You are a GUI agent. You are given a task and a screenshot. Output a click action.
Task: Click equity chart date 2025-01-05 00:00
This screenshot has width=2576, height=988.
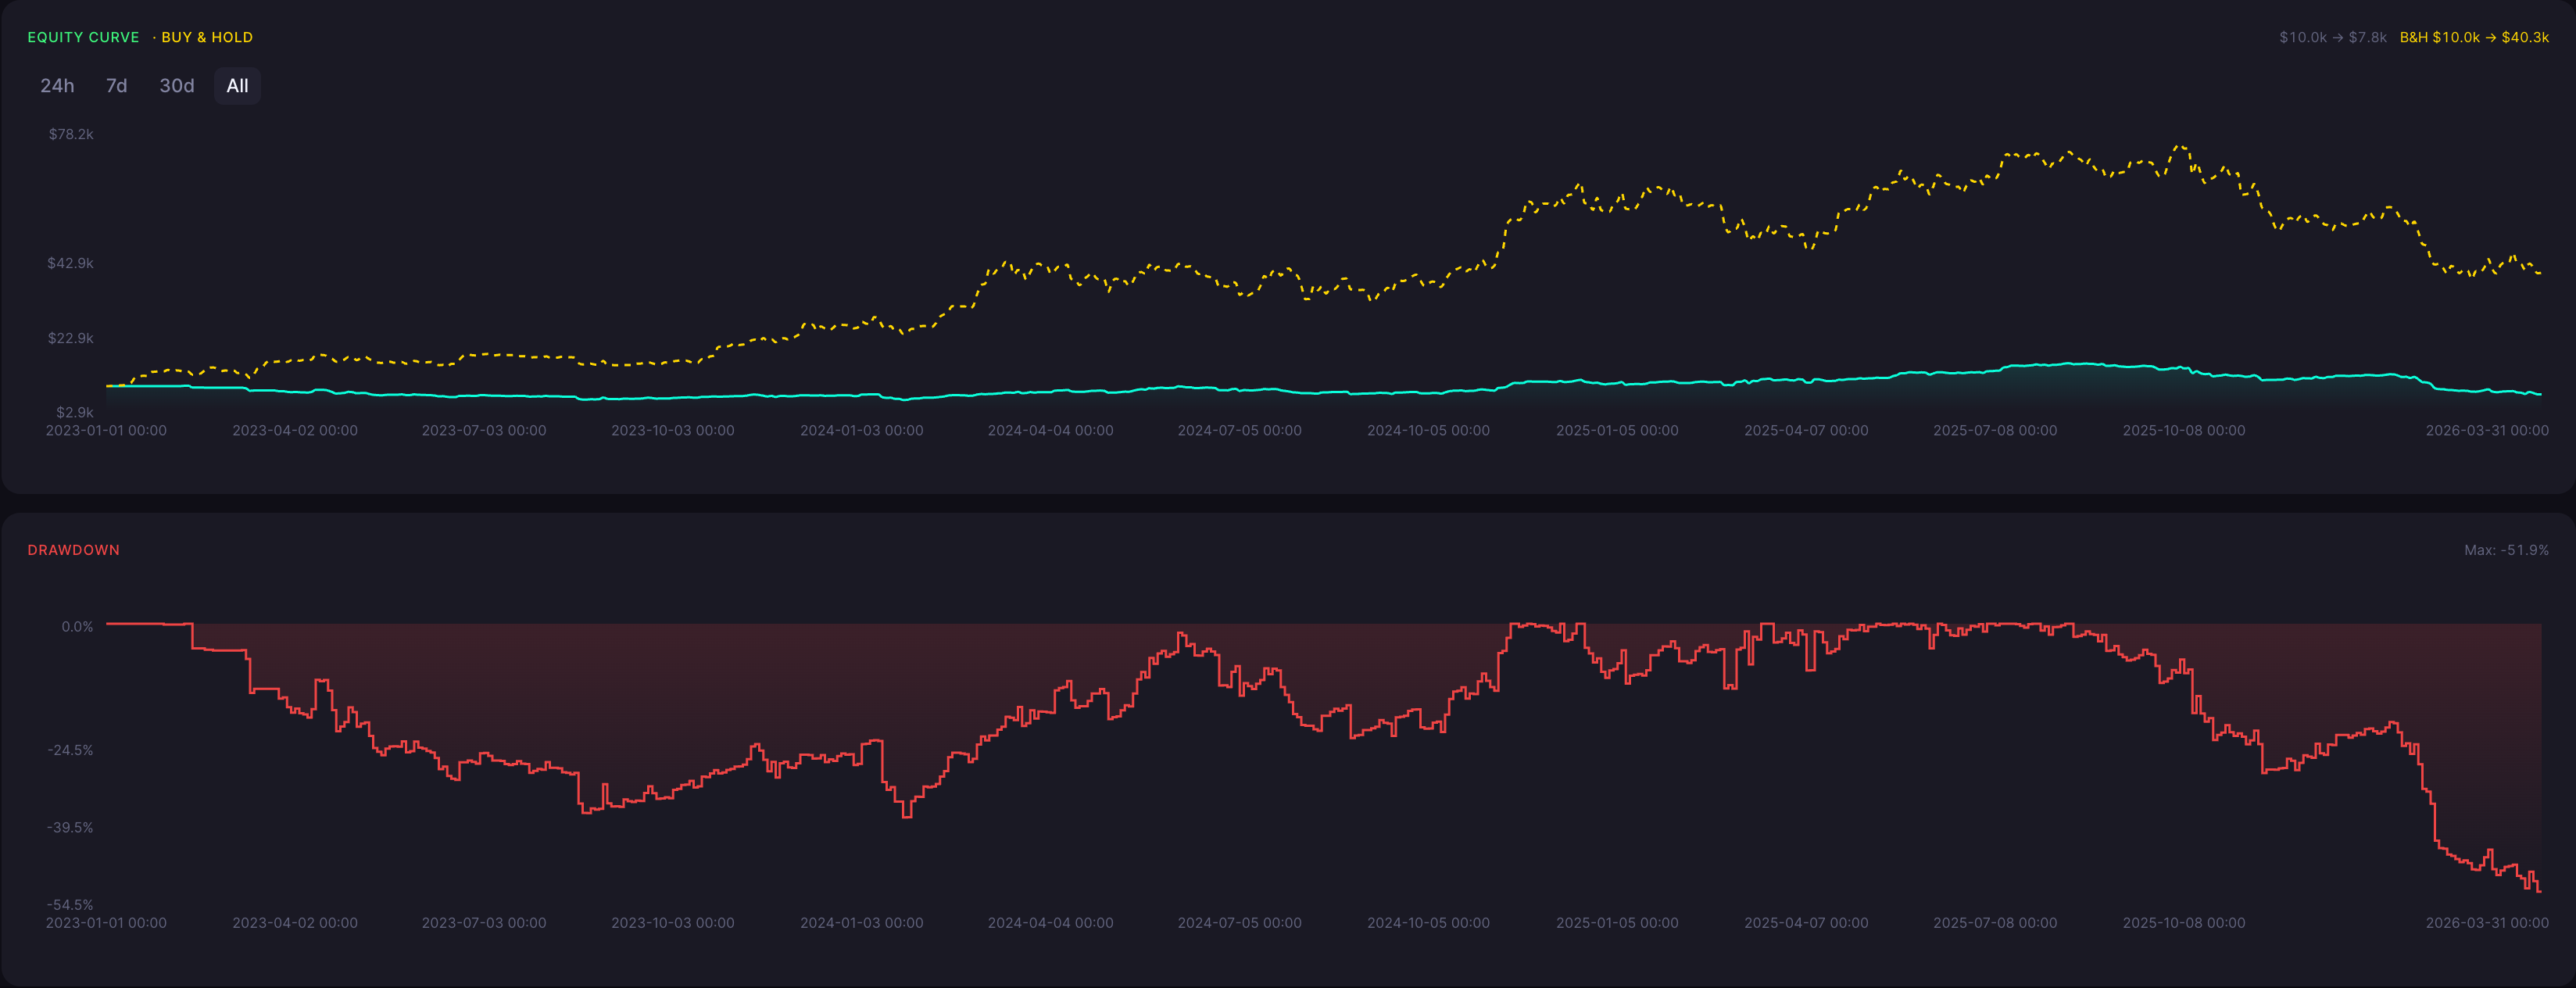tap(1617, 430)
